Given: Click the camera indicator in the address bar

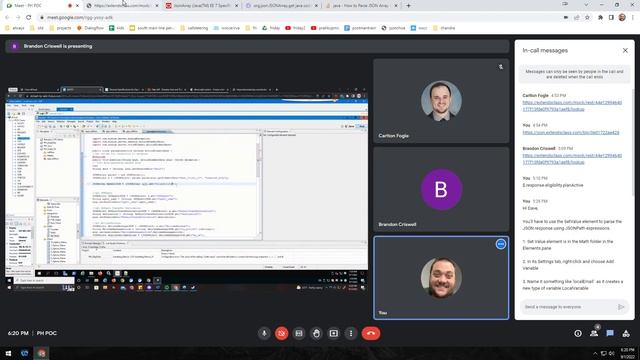Looking at the screenshot, I should coord(565,18).
